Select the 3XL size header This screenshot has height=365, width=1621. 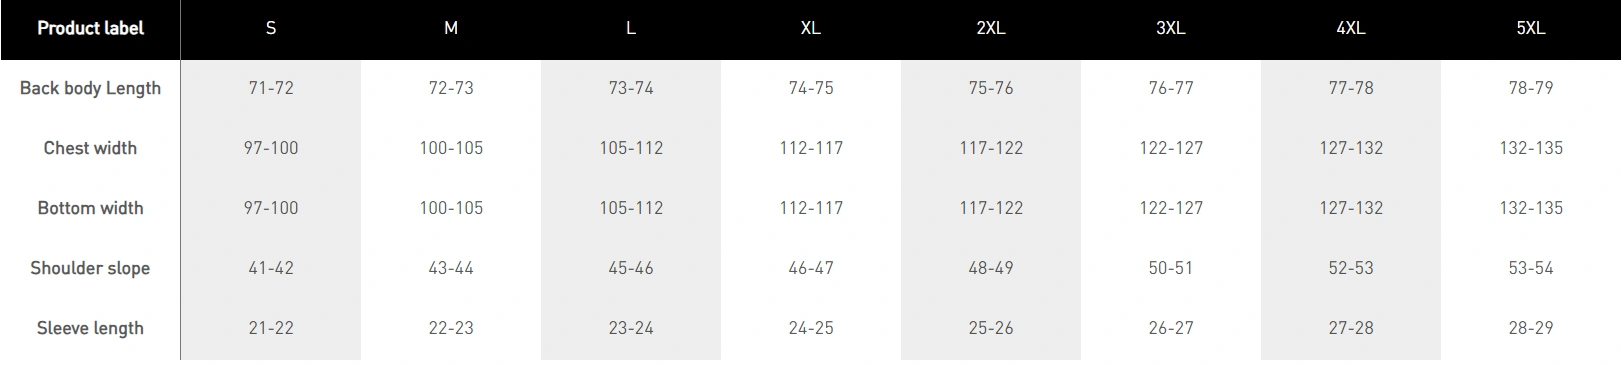(1171, 28)
